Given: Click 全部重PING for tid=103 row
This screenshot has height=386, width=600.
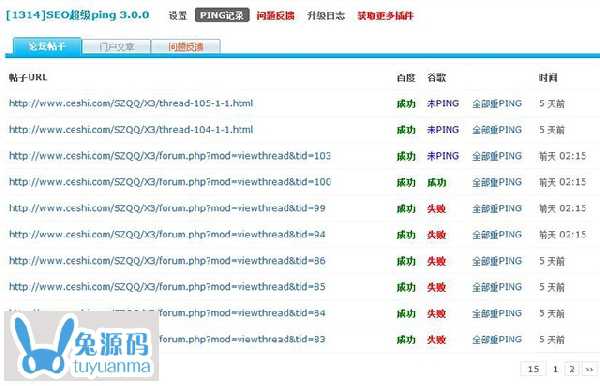Looking at the screenshot, I should click(497, 156).
